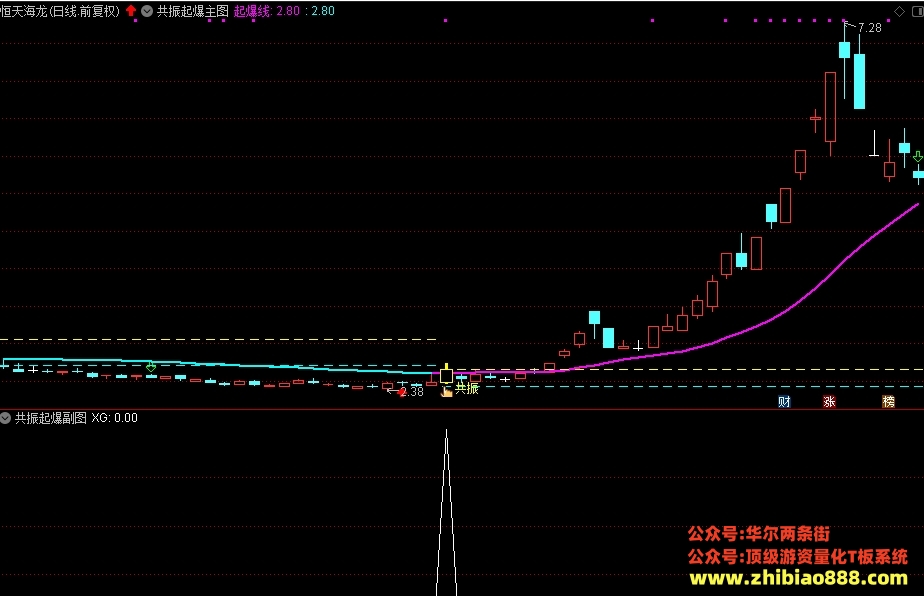This screenshot has width=924, height=596.
Task: Open the 共振起爆主图 indicator dropdown chevron
Action: tap(147, 11)
